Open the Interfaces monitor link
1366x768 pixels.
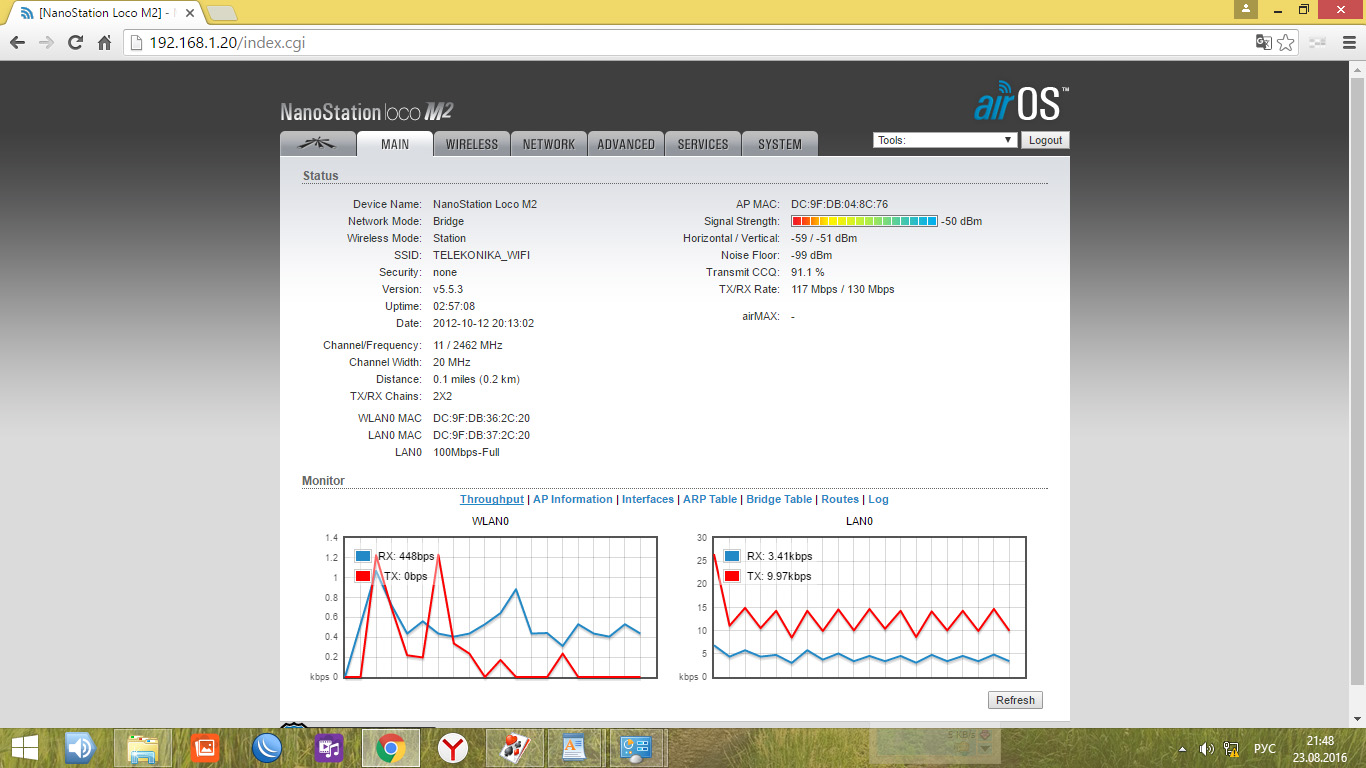(x=648, y=499)
